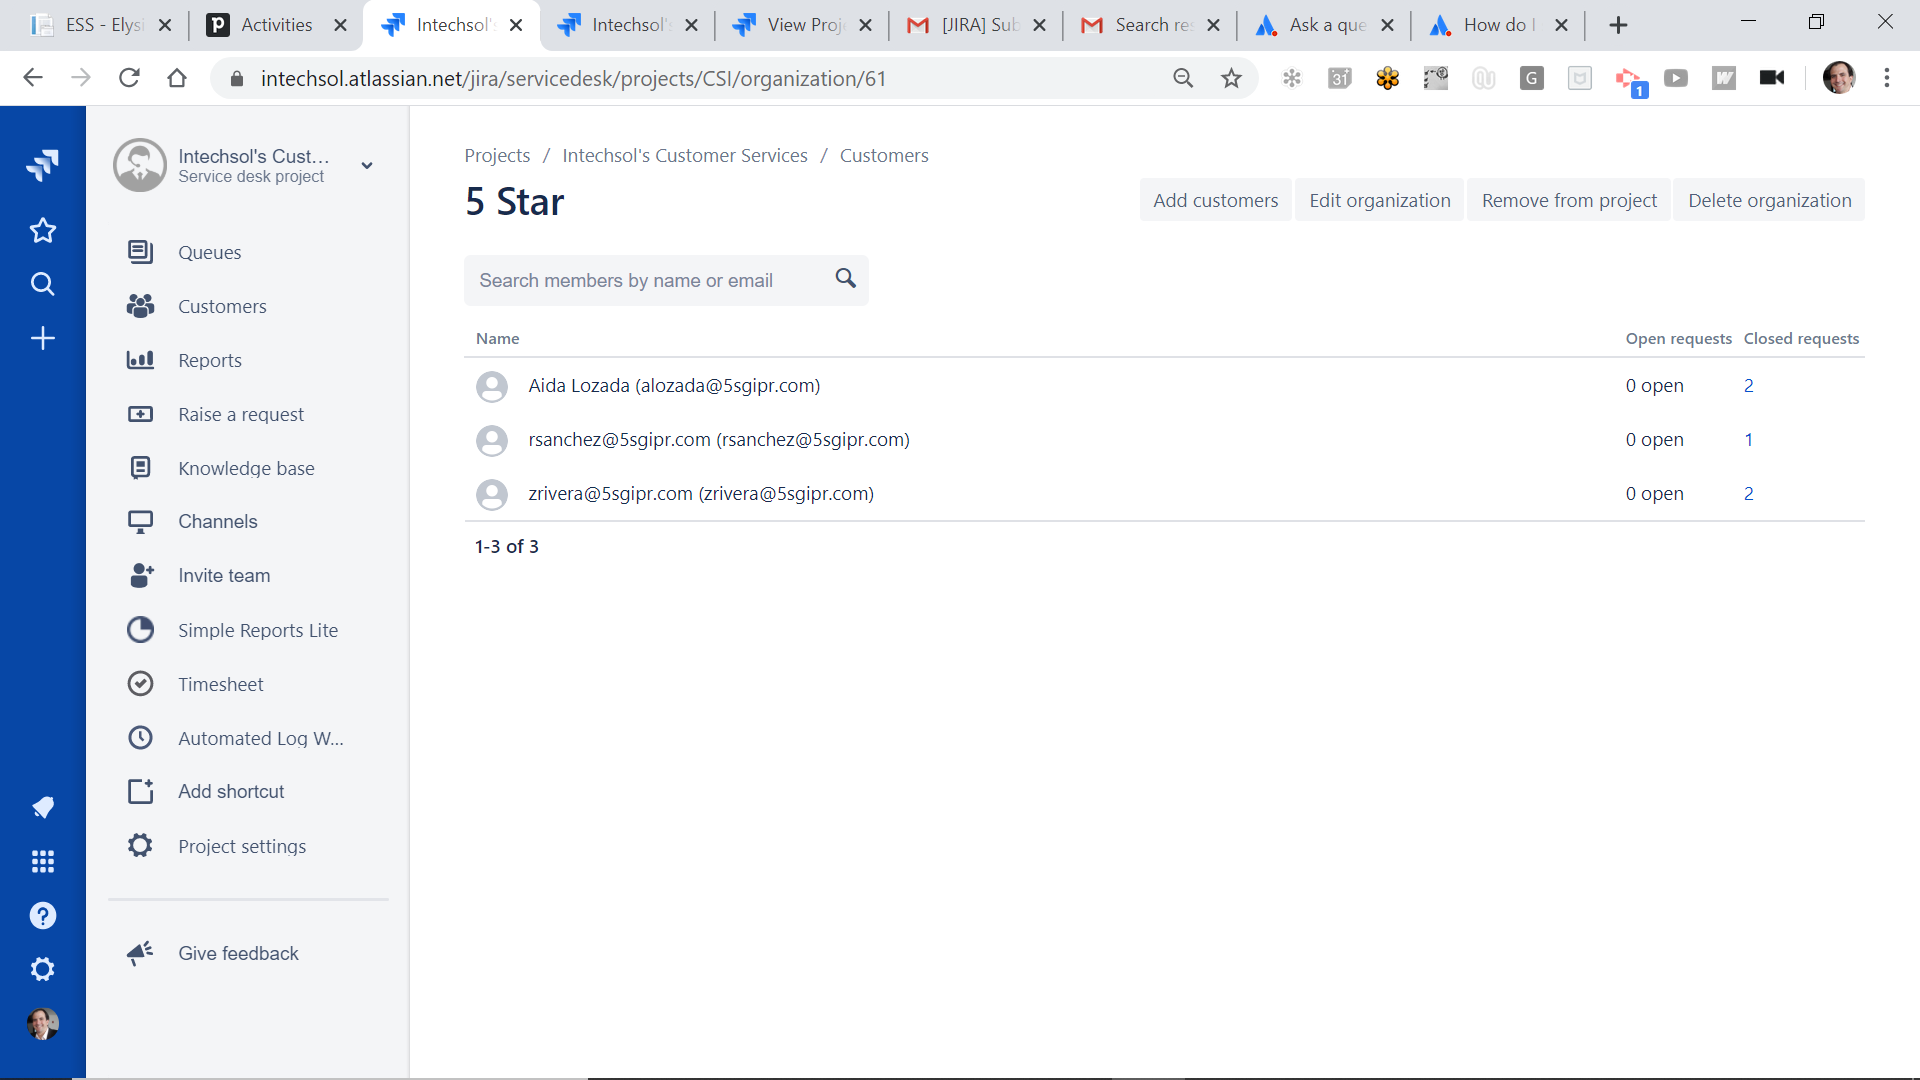Open Jira settings gear in blue sidebar
Viewport: 1920px width, 1080px height.
(42, 969)
